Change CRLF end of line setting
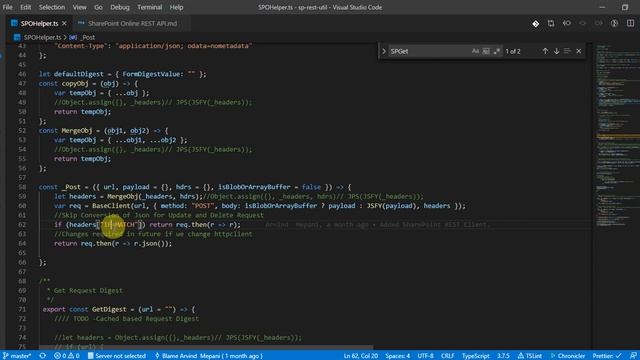640x360 pixels. [448, 356]
